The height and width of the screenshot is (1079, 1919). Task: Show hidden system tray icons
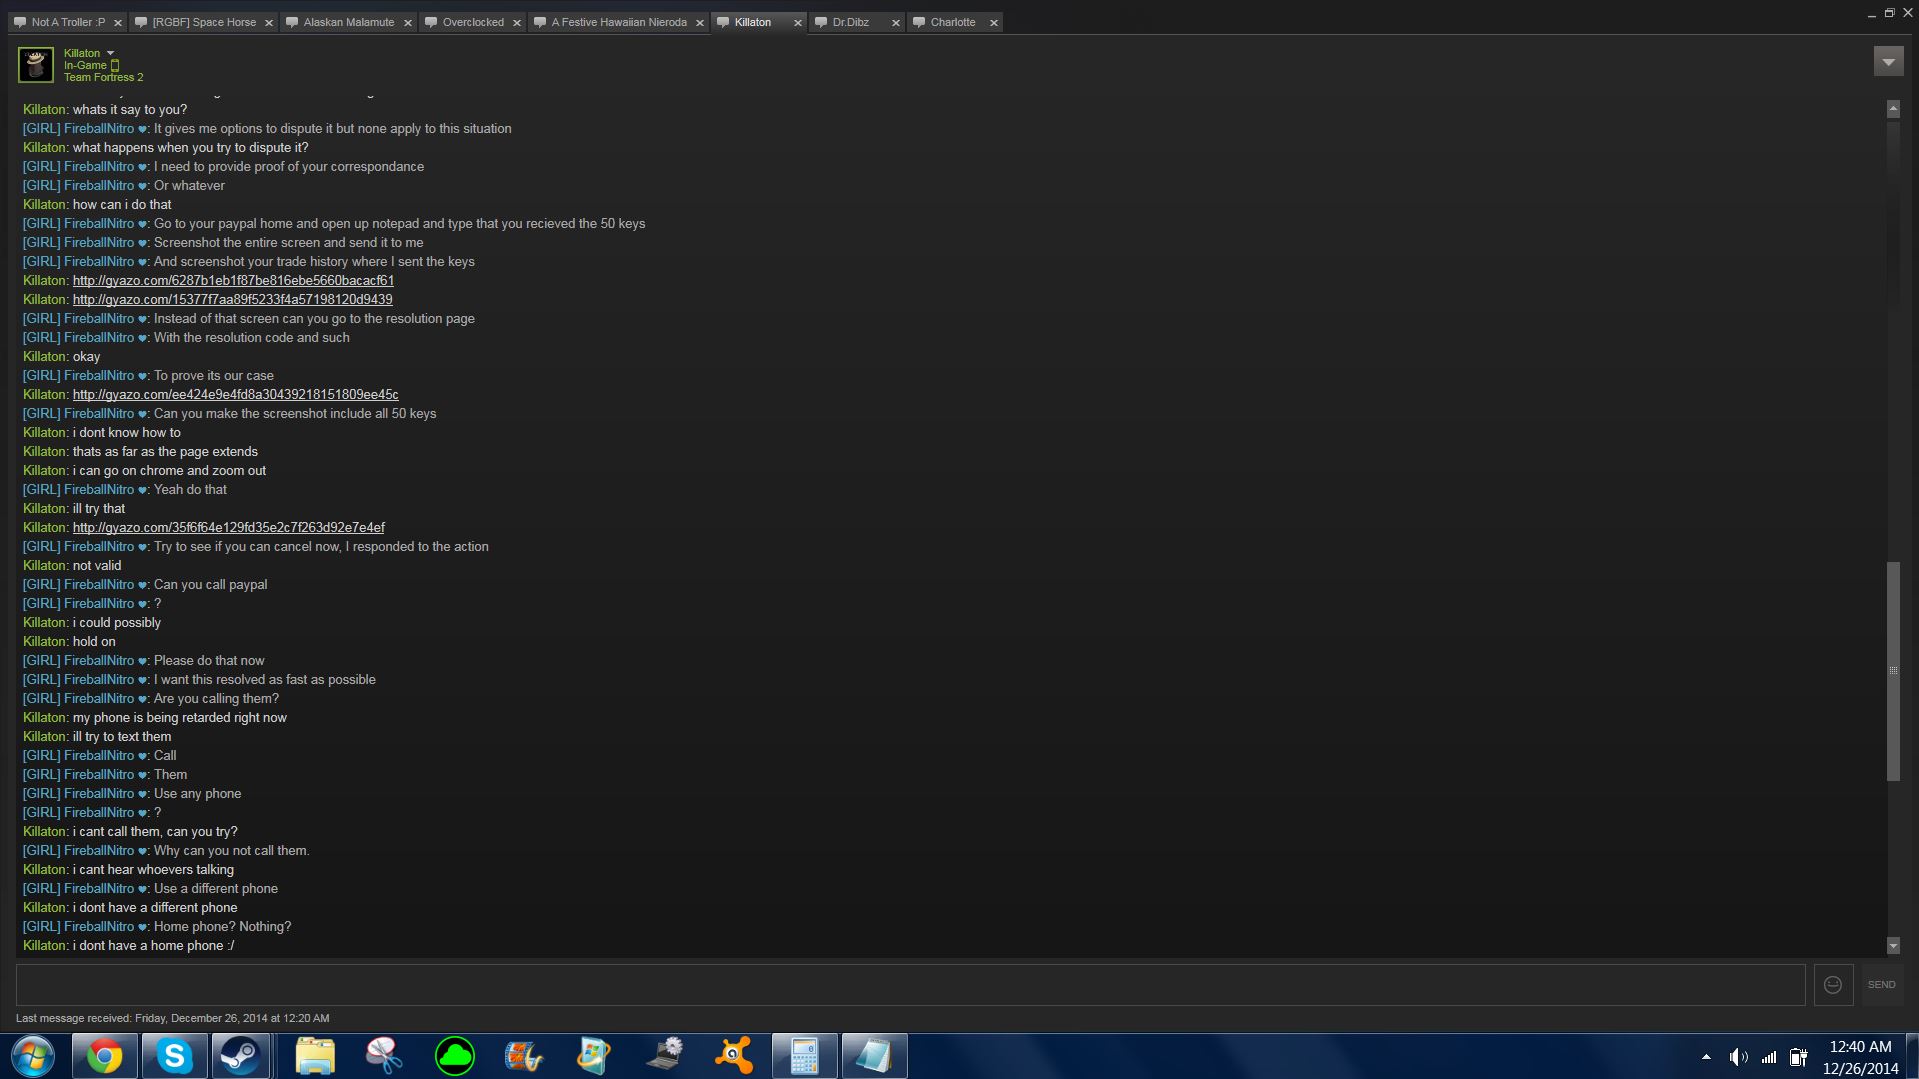pos(1706,1057)
